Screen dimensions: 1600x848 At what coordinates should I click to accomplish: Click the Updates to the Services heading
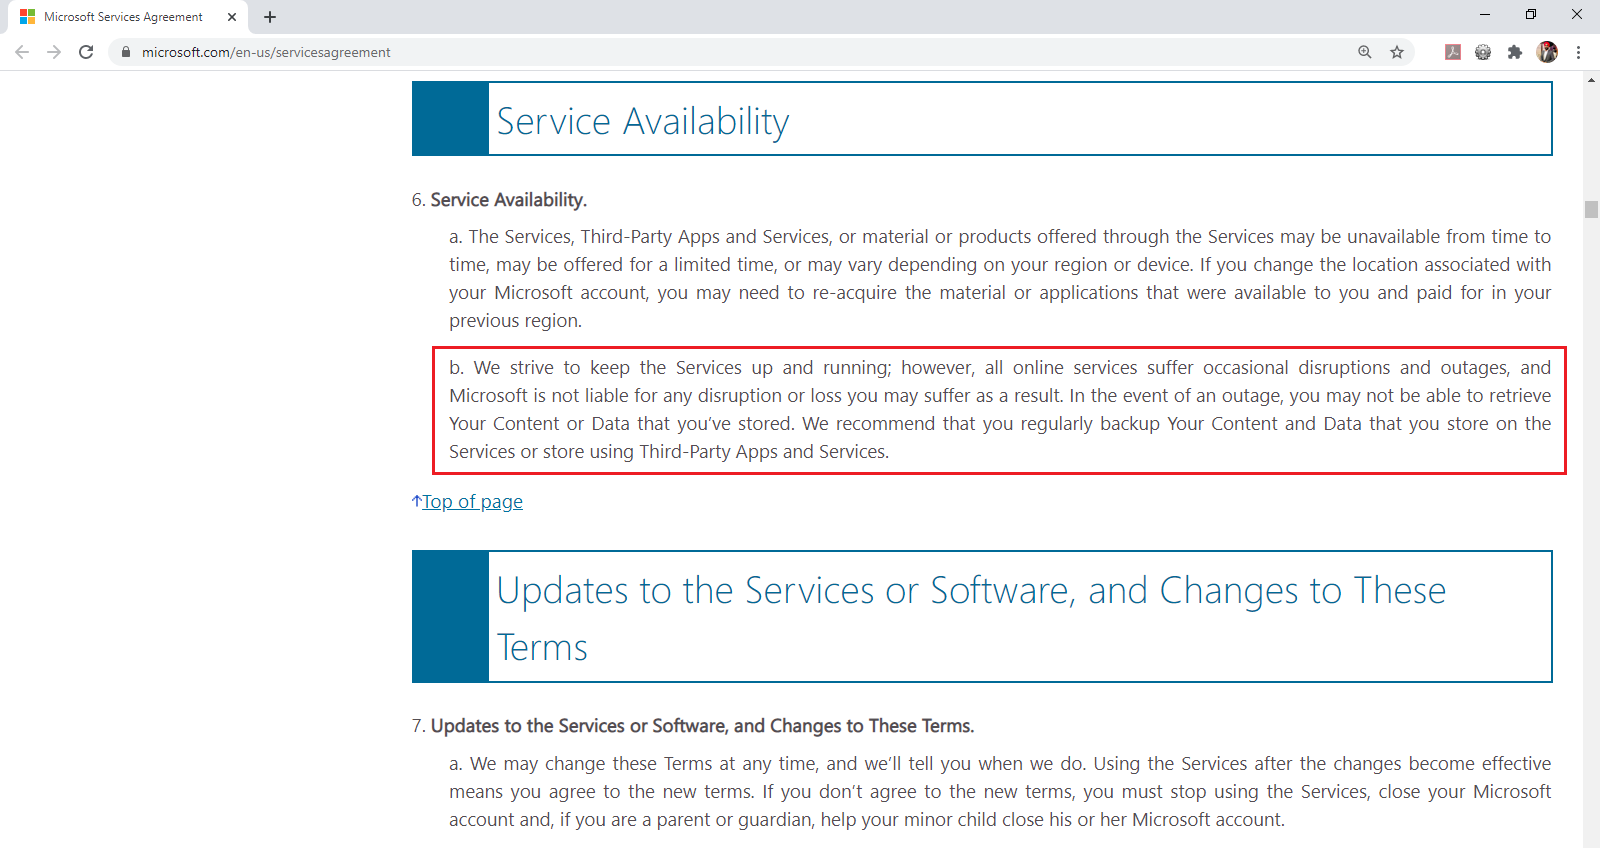[982, 617]
